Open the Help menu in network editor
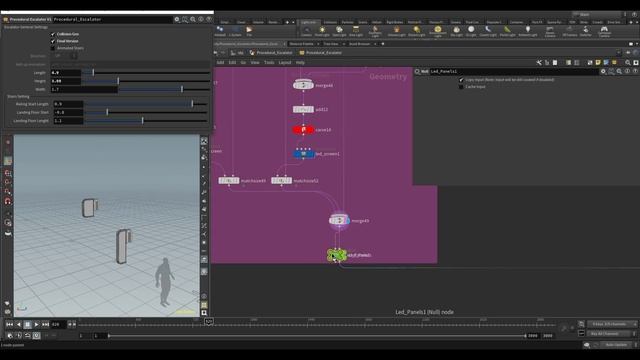The width and height of the screenshot is (640, 360). point(300,62)
